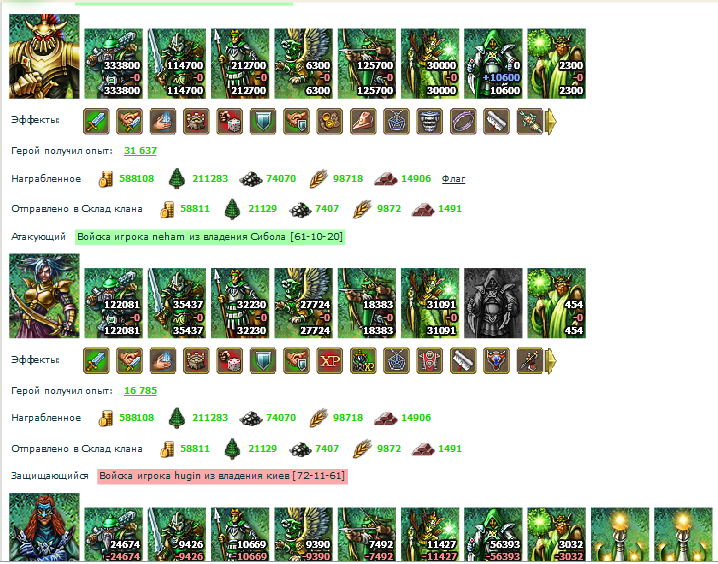Click the golden-armored hero portrait
The image size is (718, 564).
point(44,56)
